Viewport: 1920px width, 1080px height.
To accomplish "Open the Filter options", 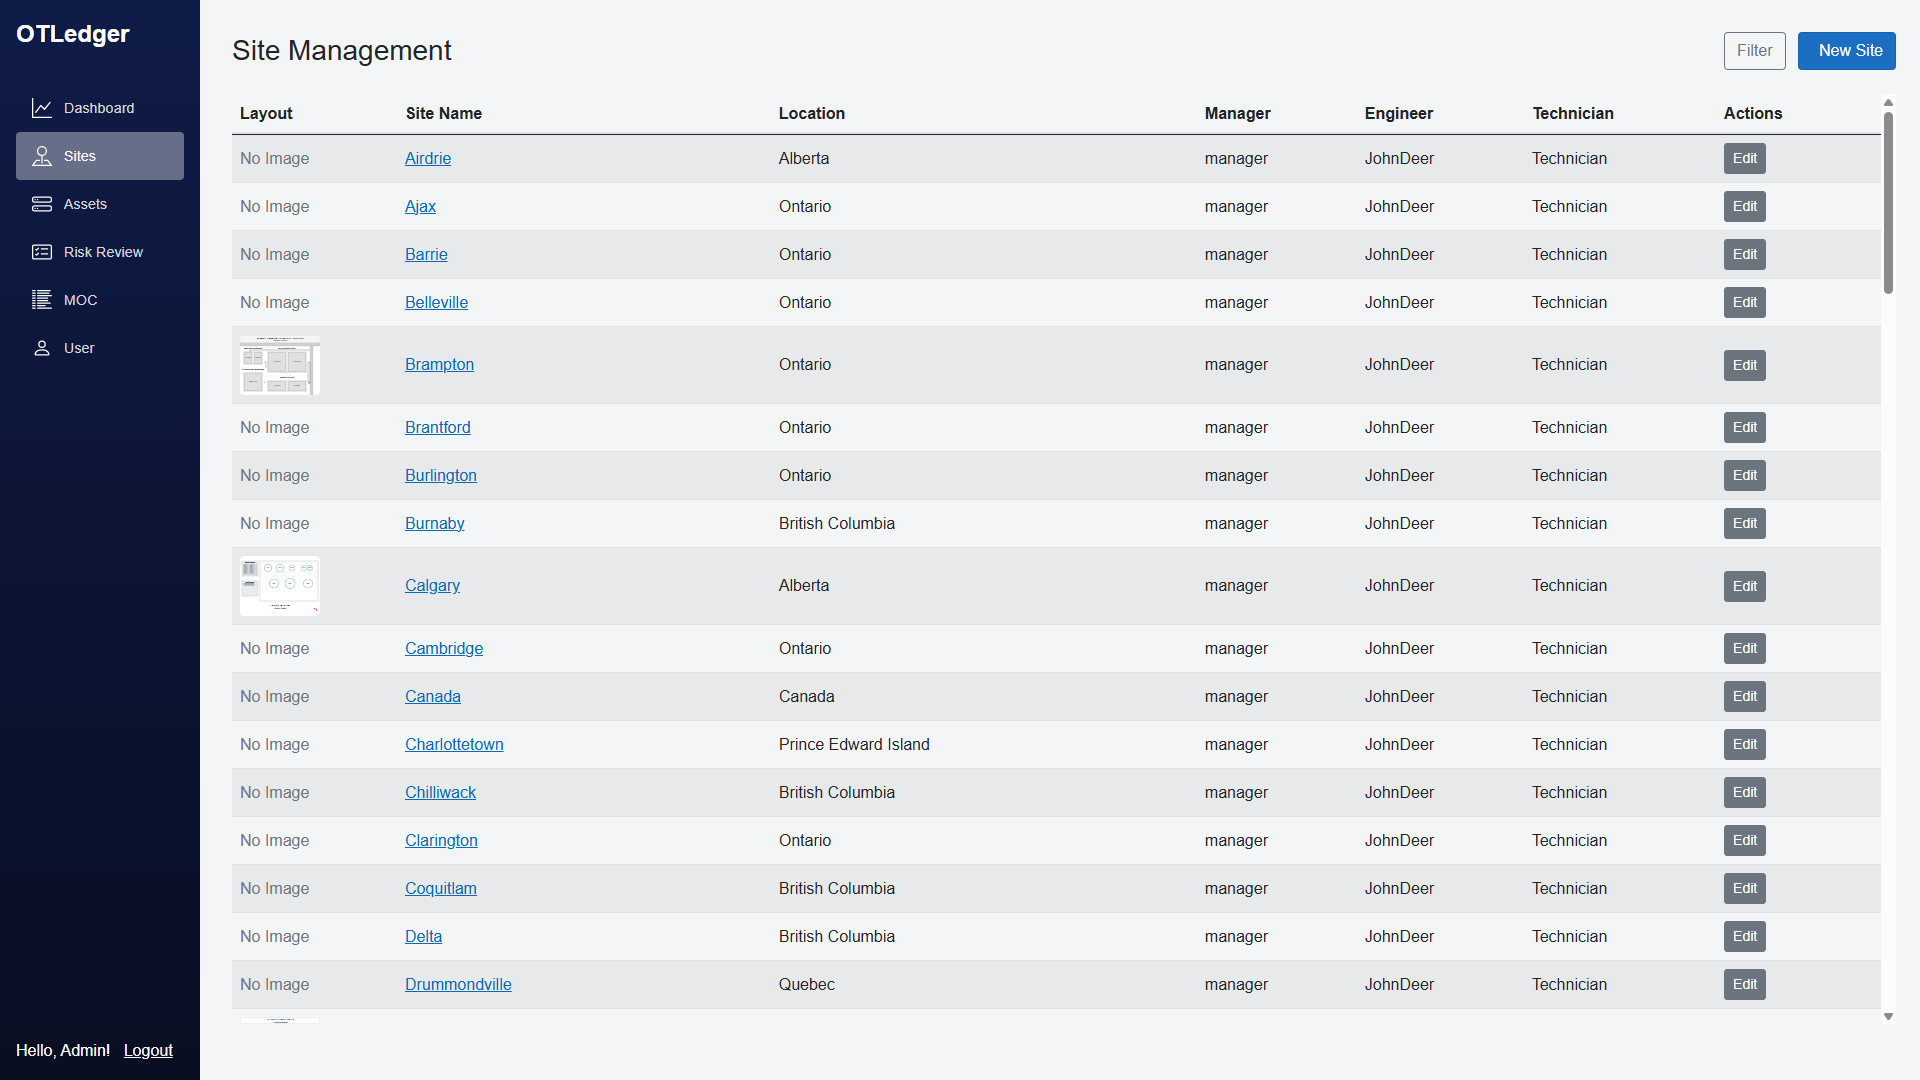I will 1754,50.
